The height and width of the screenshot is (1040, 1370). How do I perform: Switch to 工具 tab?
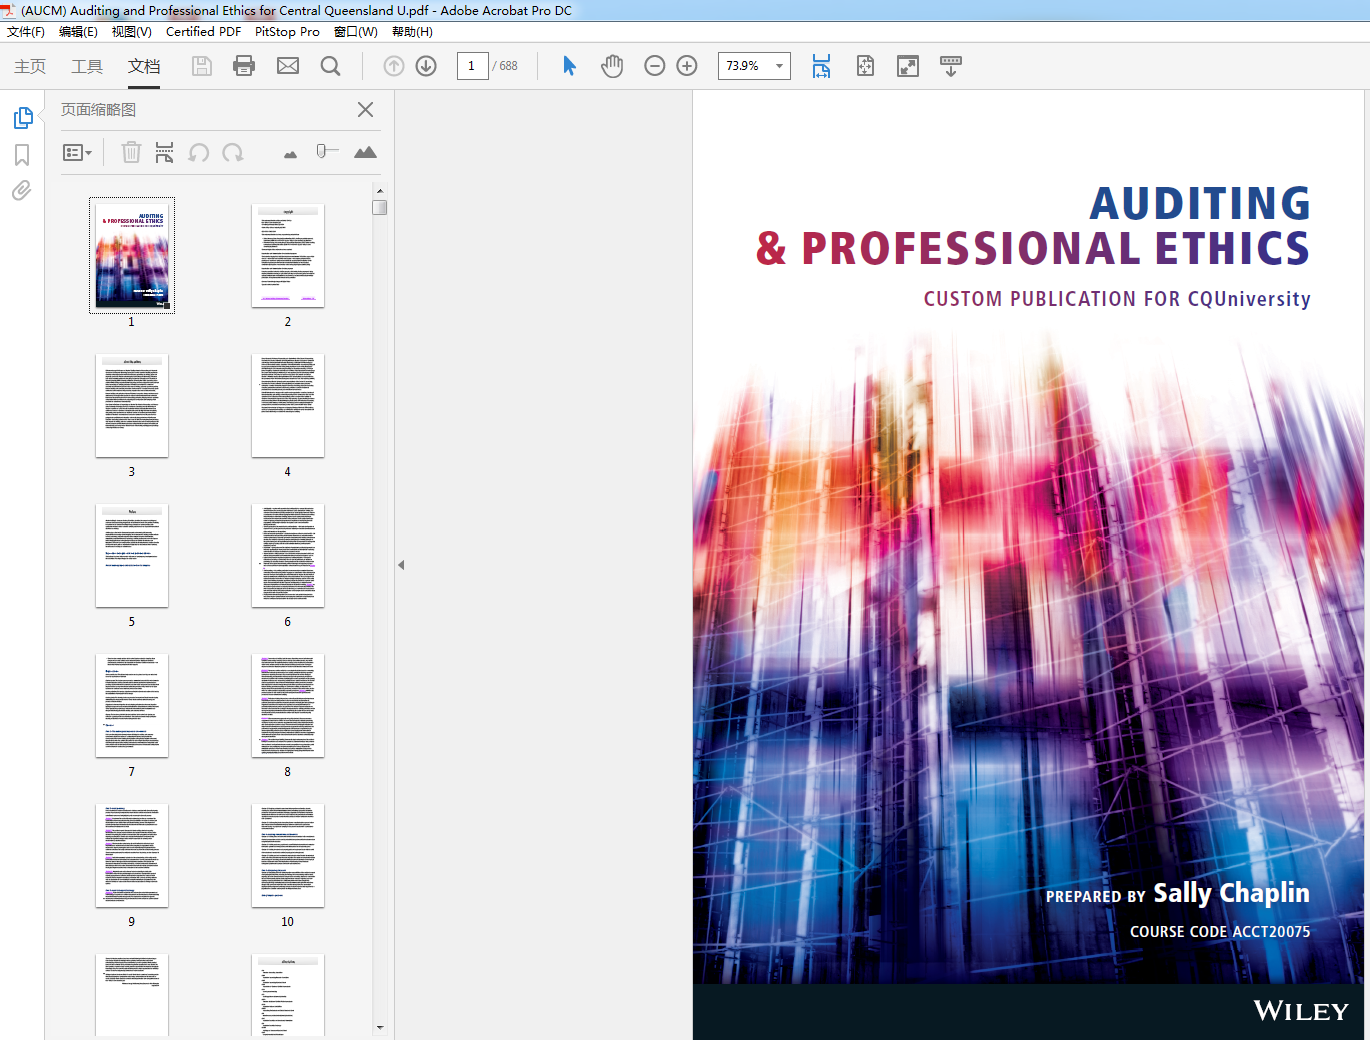point(87,66)
